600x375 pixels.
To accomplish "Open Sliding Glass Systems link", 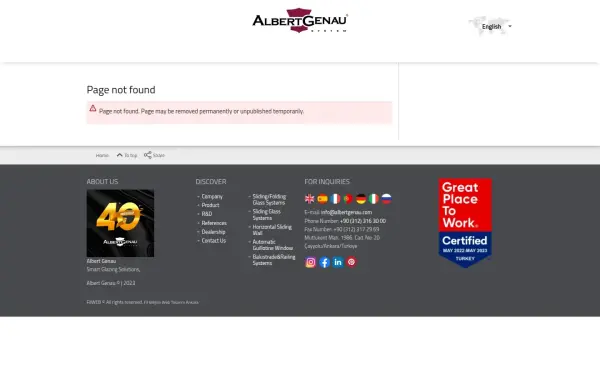I will 267,215.
